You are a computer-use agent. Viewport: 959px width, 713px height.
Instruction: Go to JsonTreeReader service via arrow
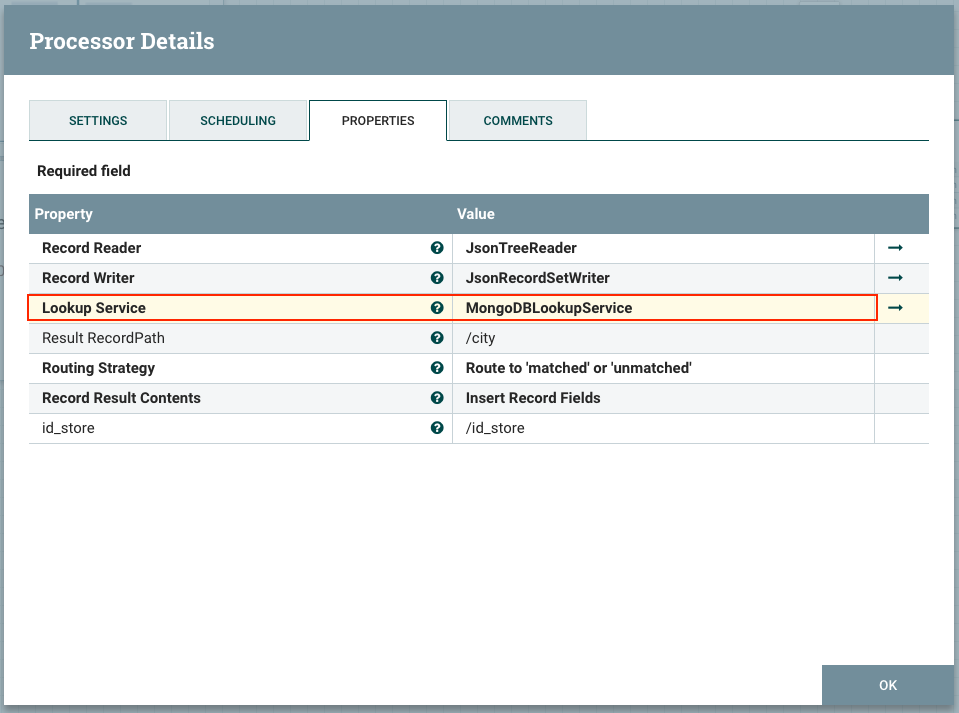tap(895, 248)
